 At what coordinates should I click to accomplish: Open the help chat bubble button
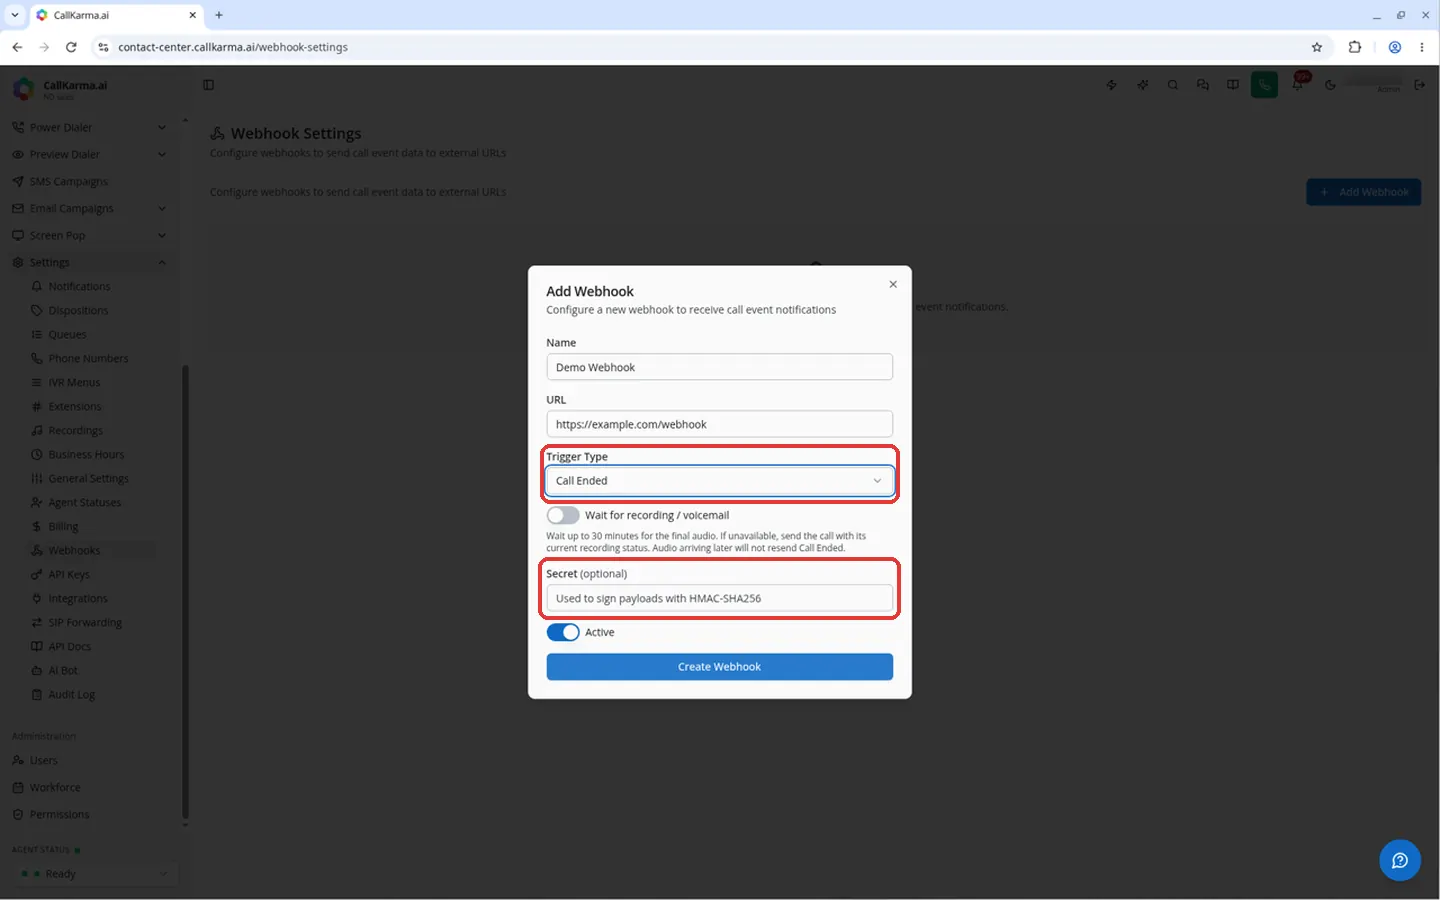(1400, 860)
